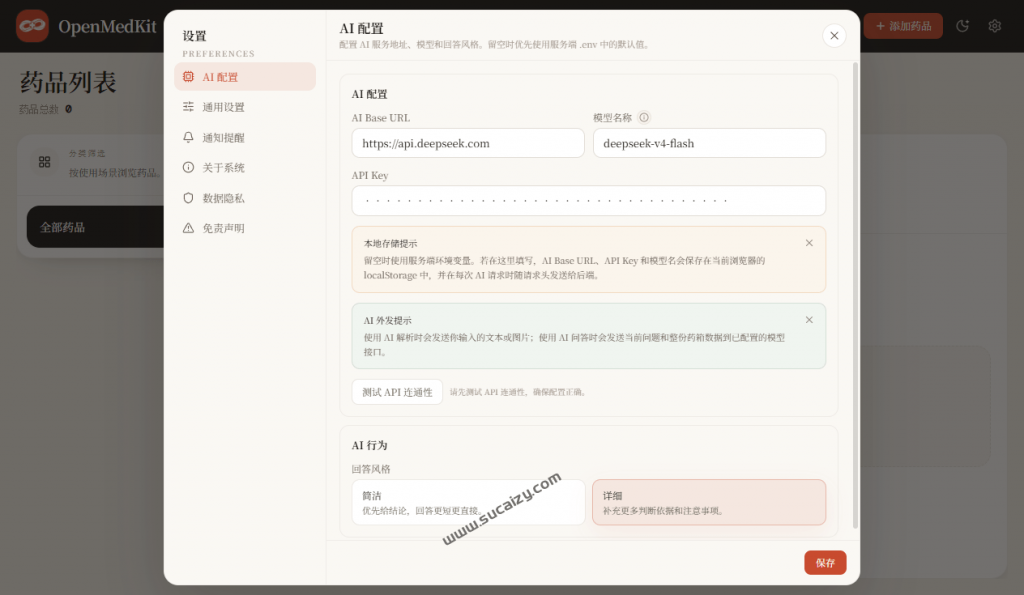Click the 关于系统 info icon
1024x595 pixels.
[188, 167]
